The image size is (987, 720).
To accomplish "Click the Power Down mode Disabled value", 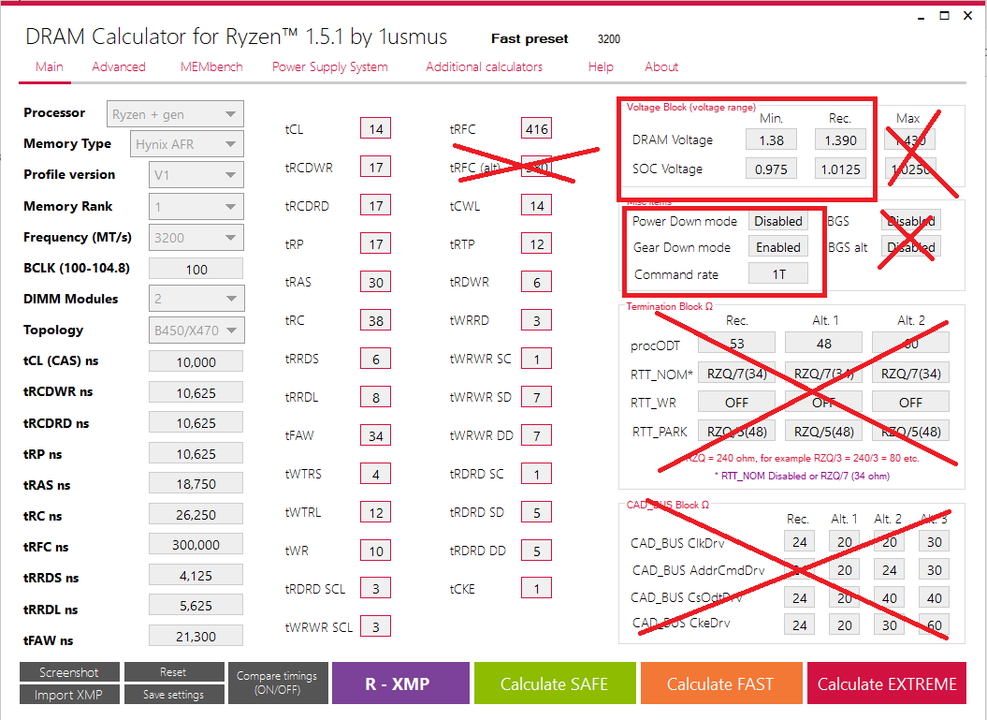I will 778,221.
